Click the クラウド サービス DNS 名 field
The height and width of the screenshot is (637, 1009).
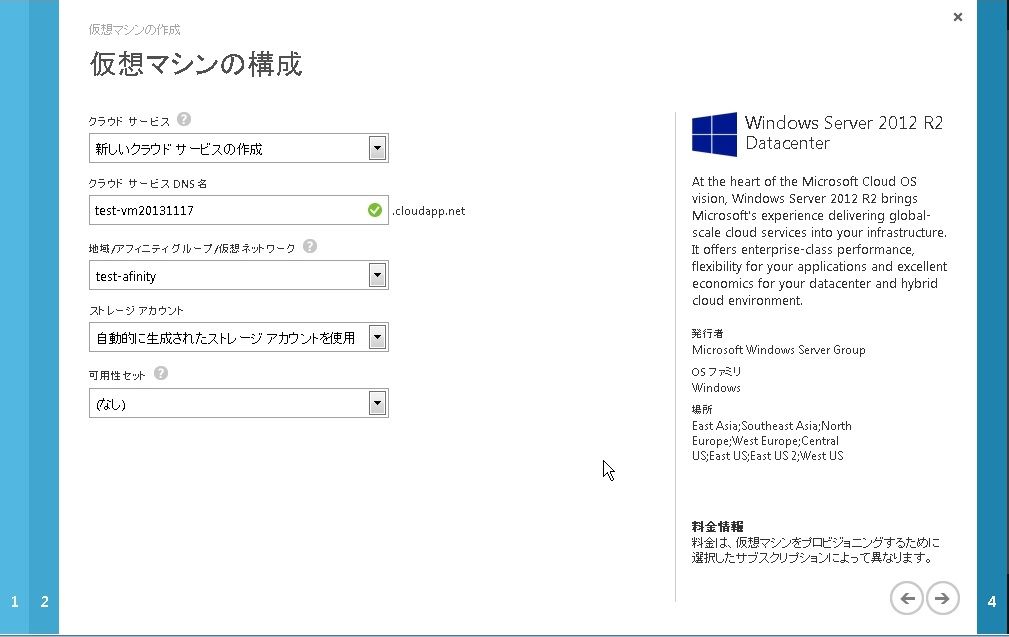239,210
